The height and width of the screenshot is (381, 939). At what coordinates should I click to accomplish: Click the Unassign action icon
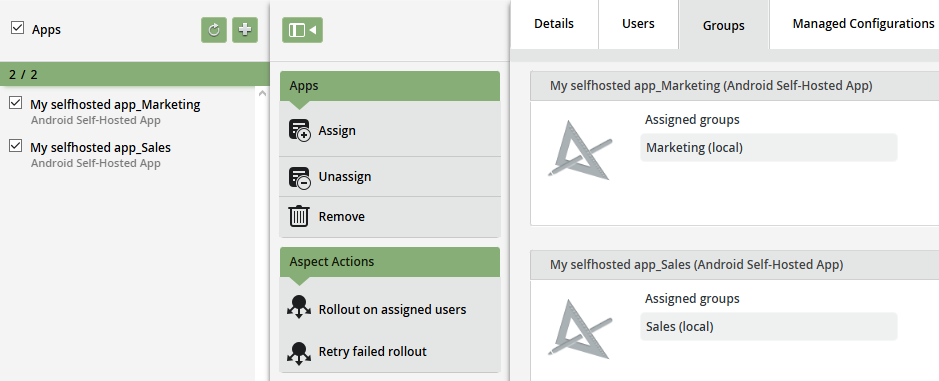point(299,177)
